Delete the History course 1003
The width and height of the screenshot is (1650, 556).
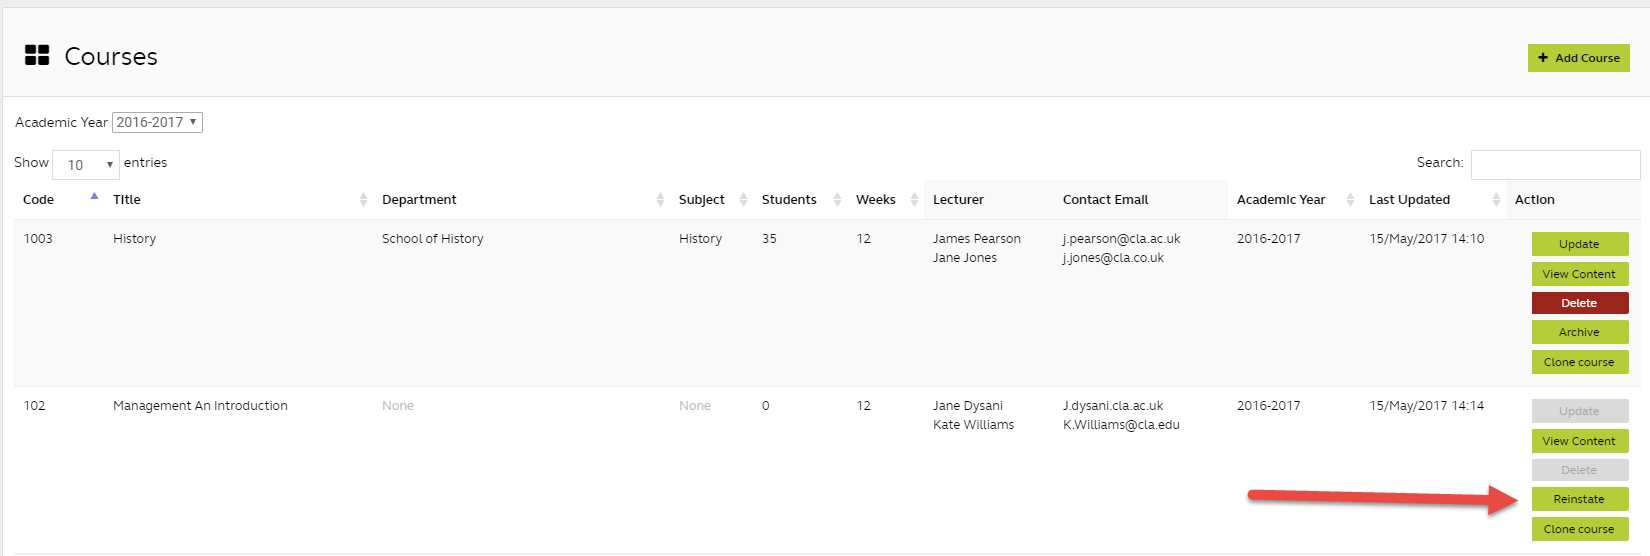pyautogui.click(x=1579, y=303)
